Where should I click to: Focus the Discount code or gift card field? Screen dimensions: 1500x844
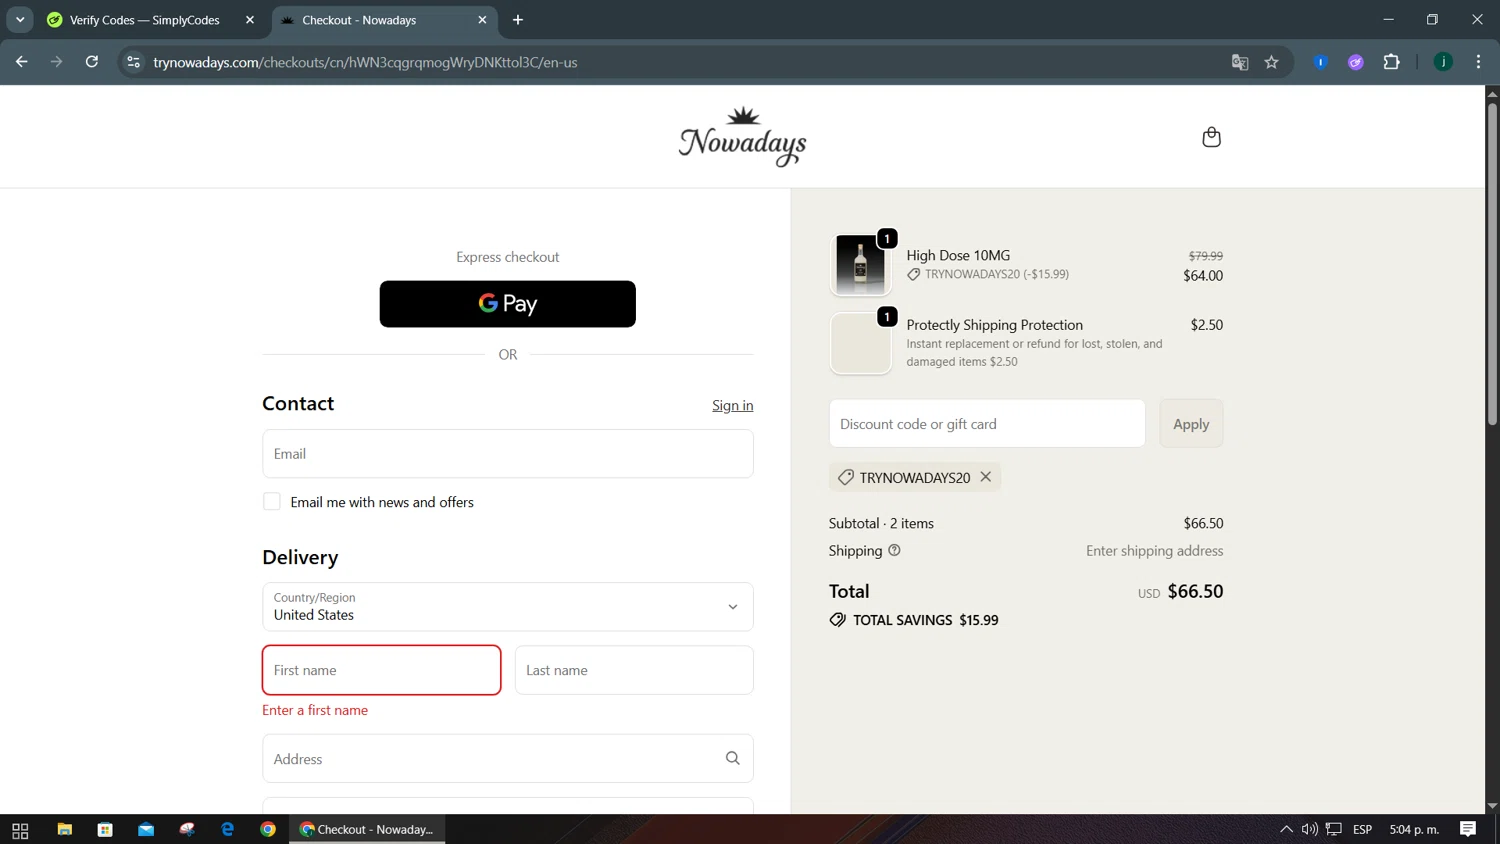(x=986, y=424)
